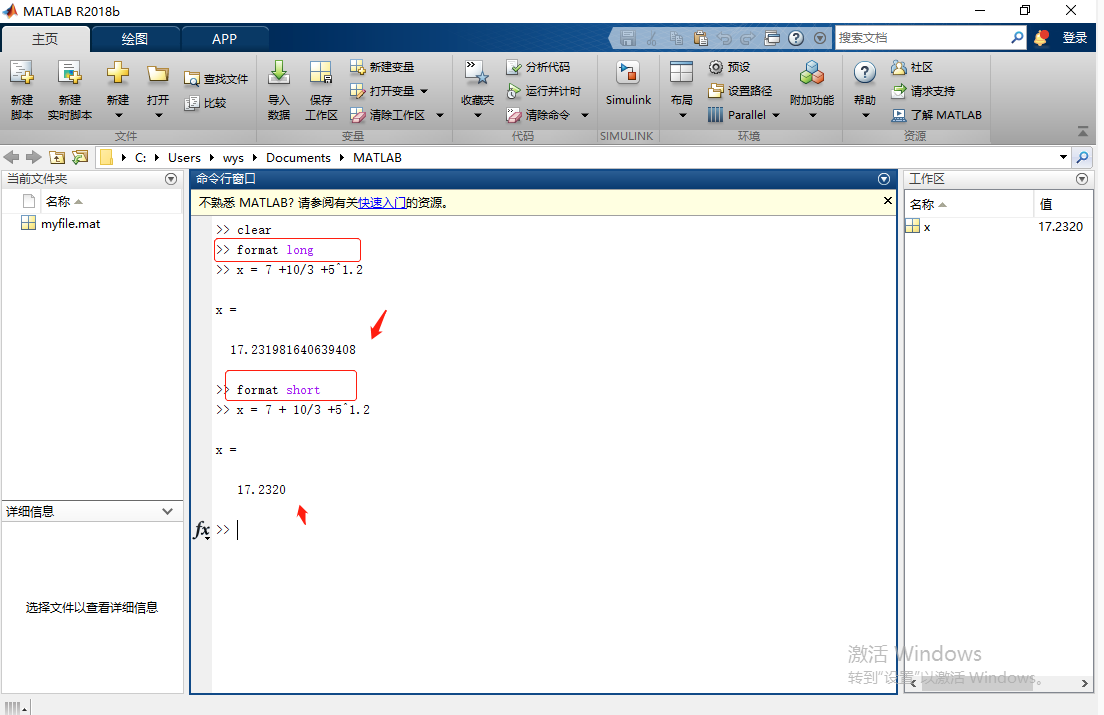
Task: Click the back arrow in the address bar
Action: [x=11, y=157]
